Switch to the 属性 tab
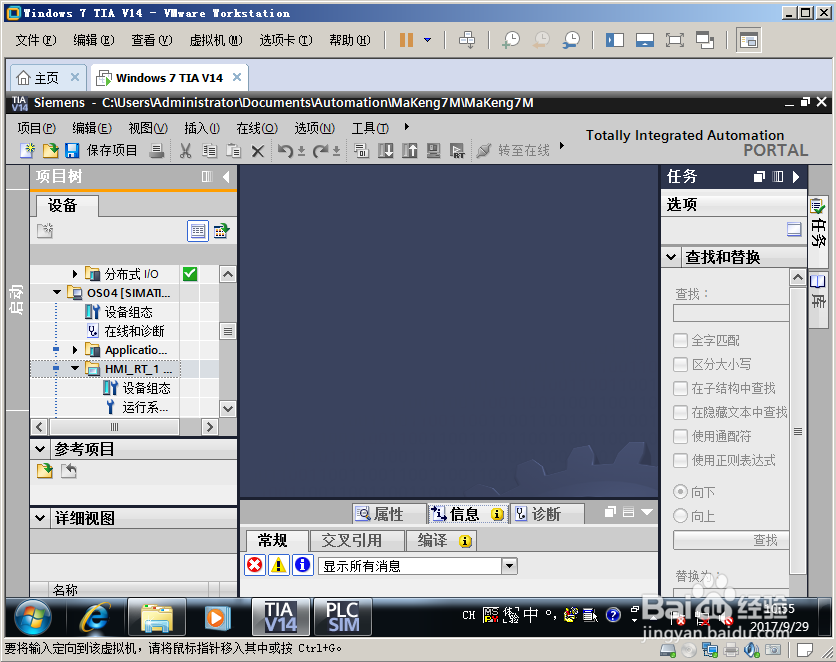 pos(389,514)
